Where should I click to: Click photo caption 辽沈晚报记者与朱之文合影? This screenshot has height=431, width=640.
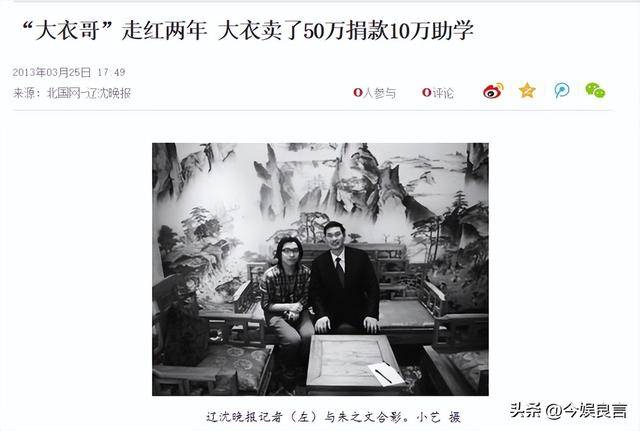click(333, 417)
